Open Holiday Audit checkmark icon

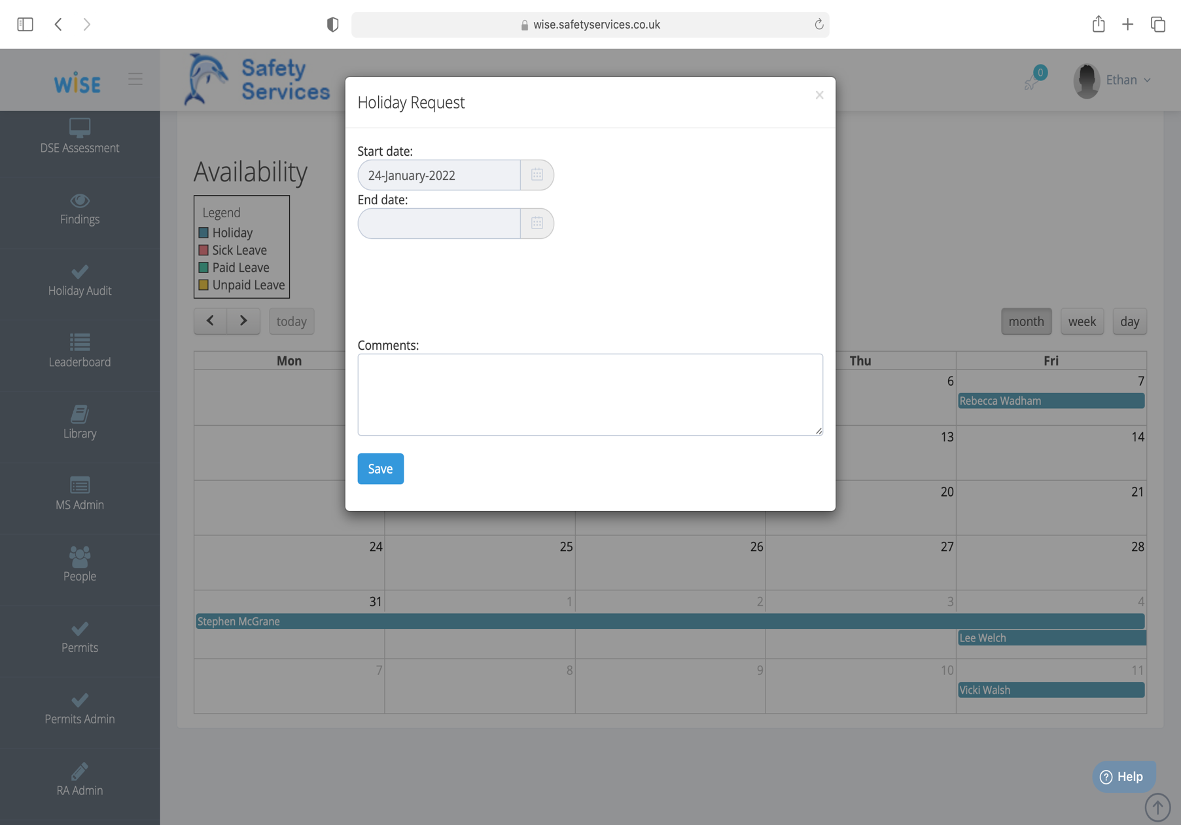coord(80,271)
